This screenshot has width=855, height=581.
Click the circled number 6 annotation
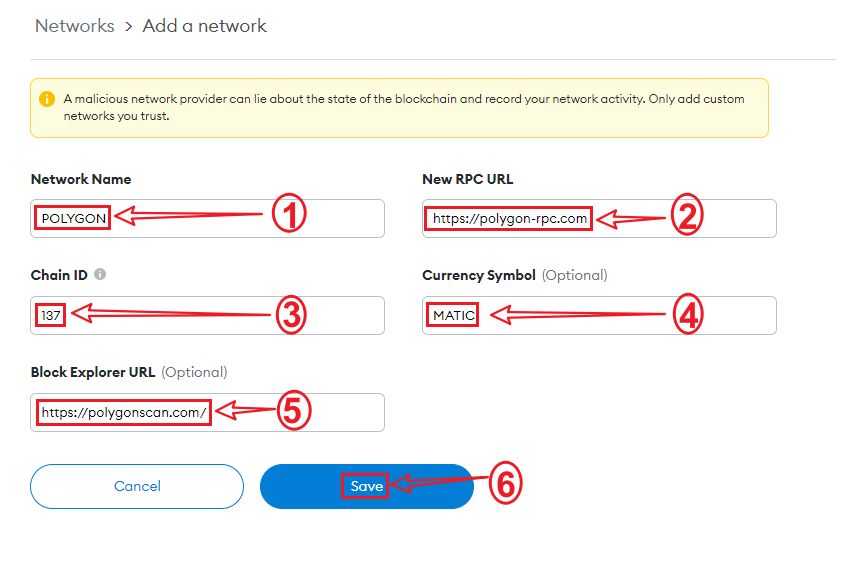pos(506,485)
